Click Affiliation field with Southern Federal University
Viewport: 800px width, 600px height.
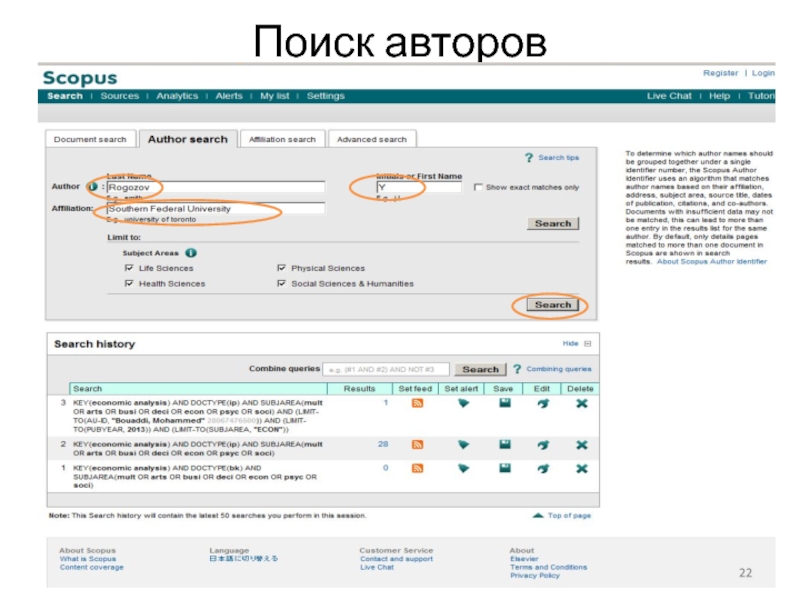click(216, 209)
